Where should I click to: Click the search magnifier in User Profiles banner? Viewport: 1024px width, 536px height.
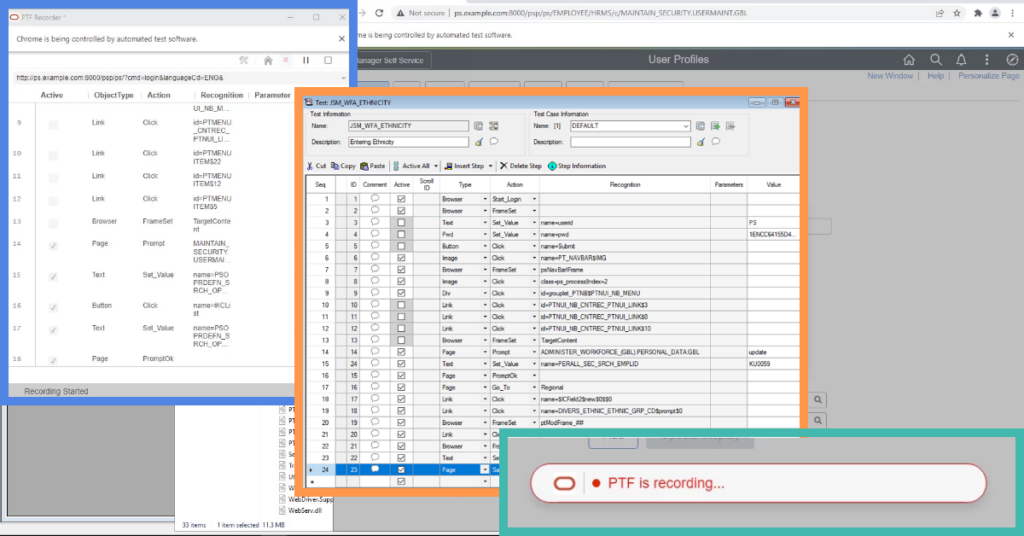tap(936, 59)
